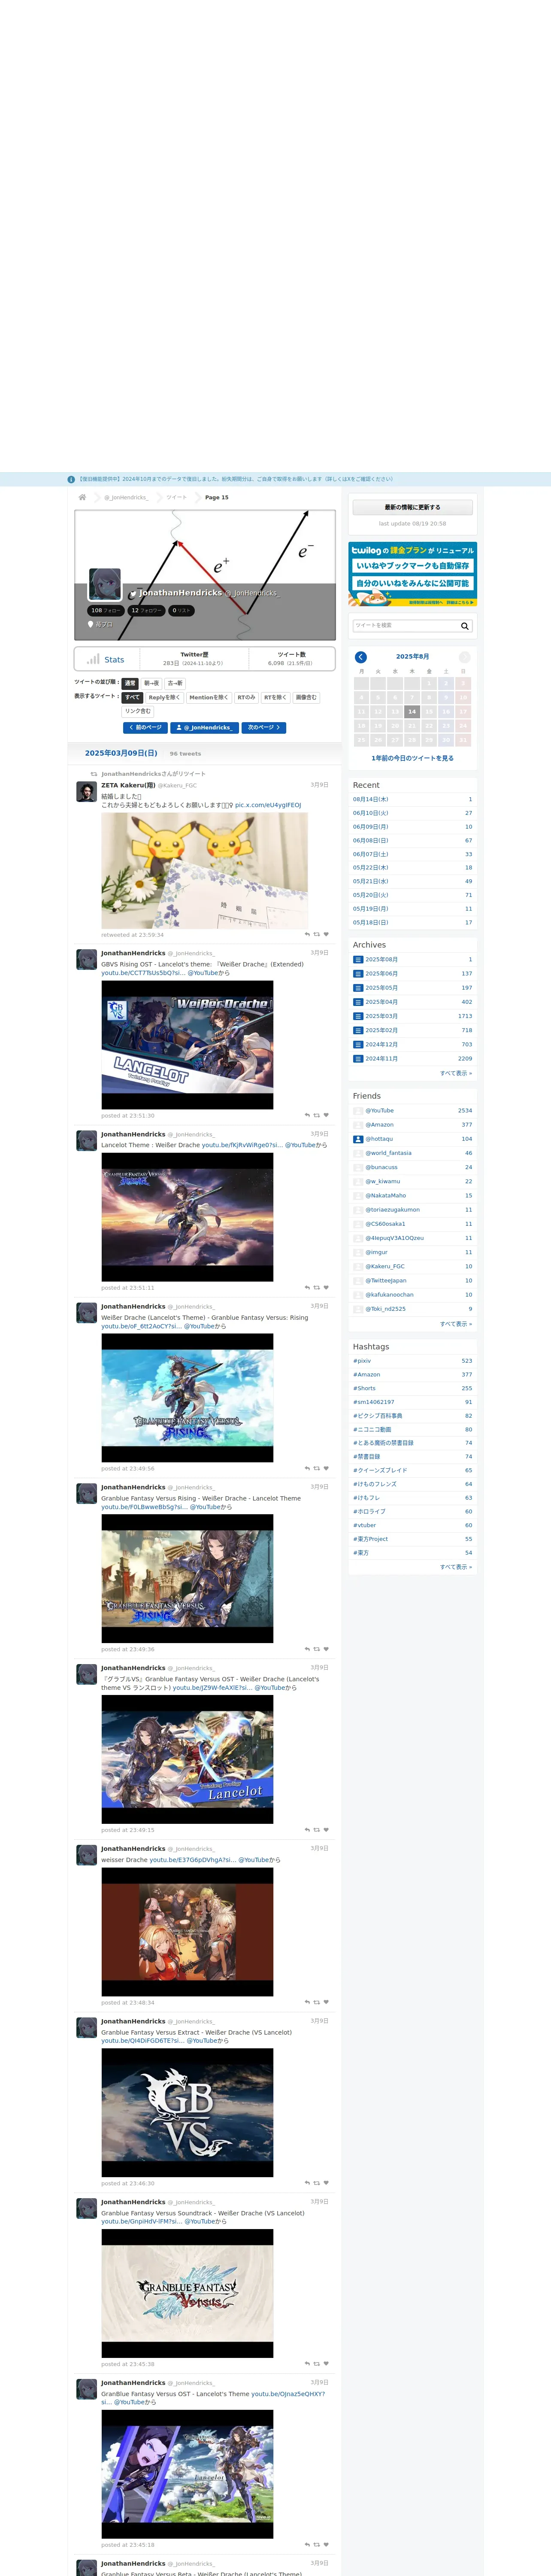Click the twilog 課金プラン banner
Viewport: 551px width, 2576px height.
coord(412,574)
